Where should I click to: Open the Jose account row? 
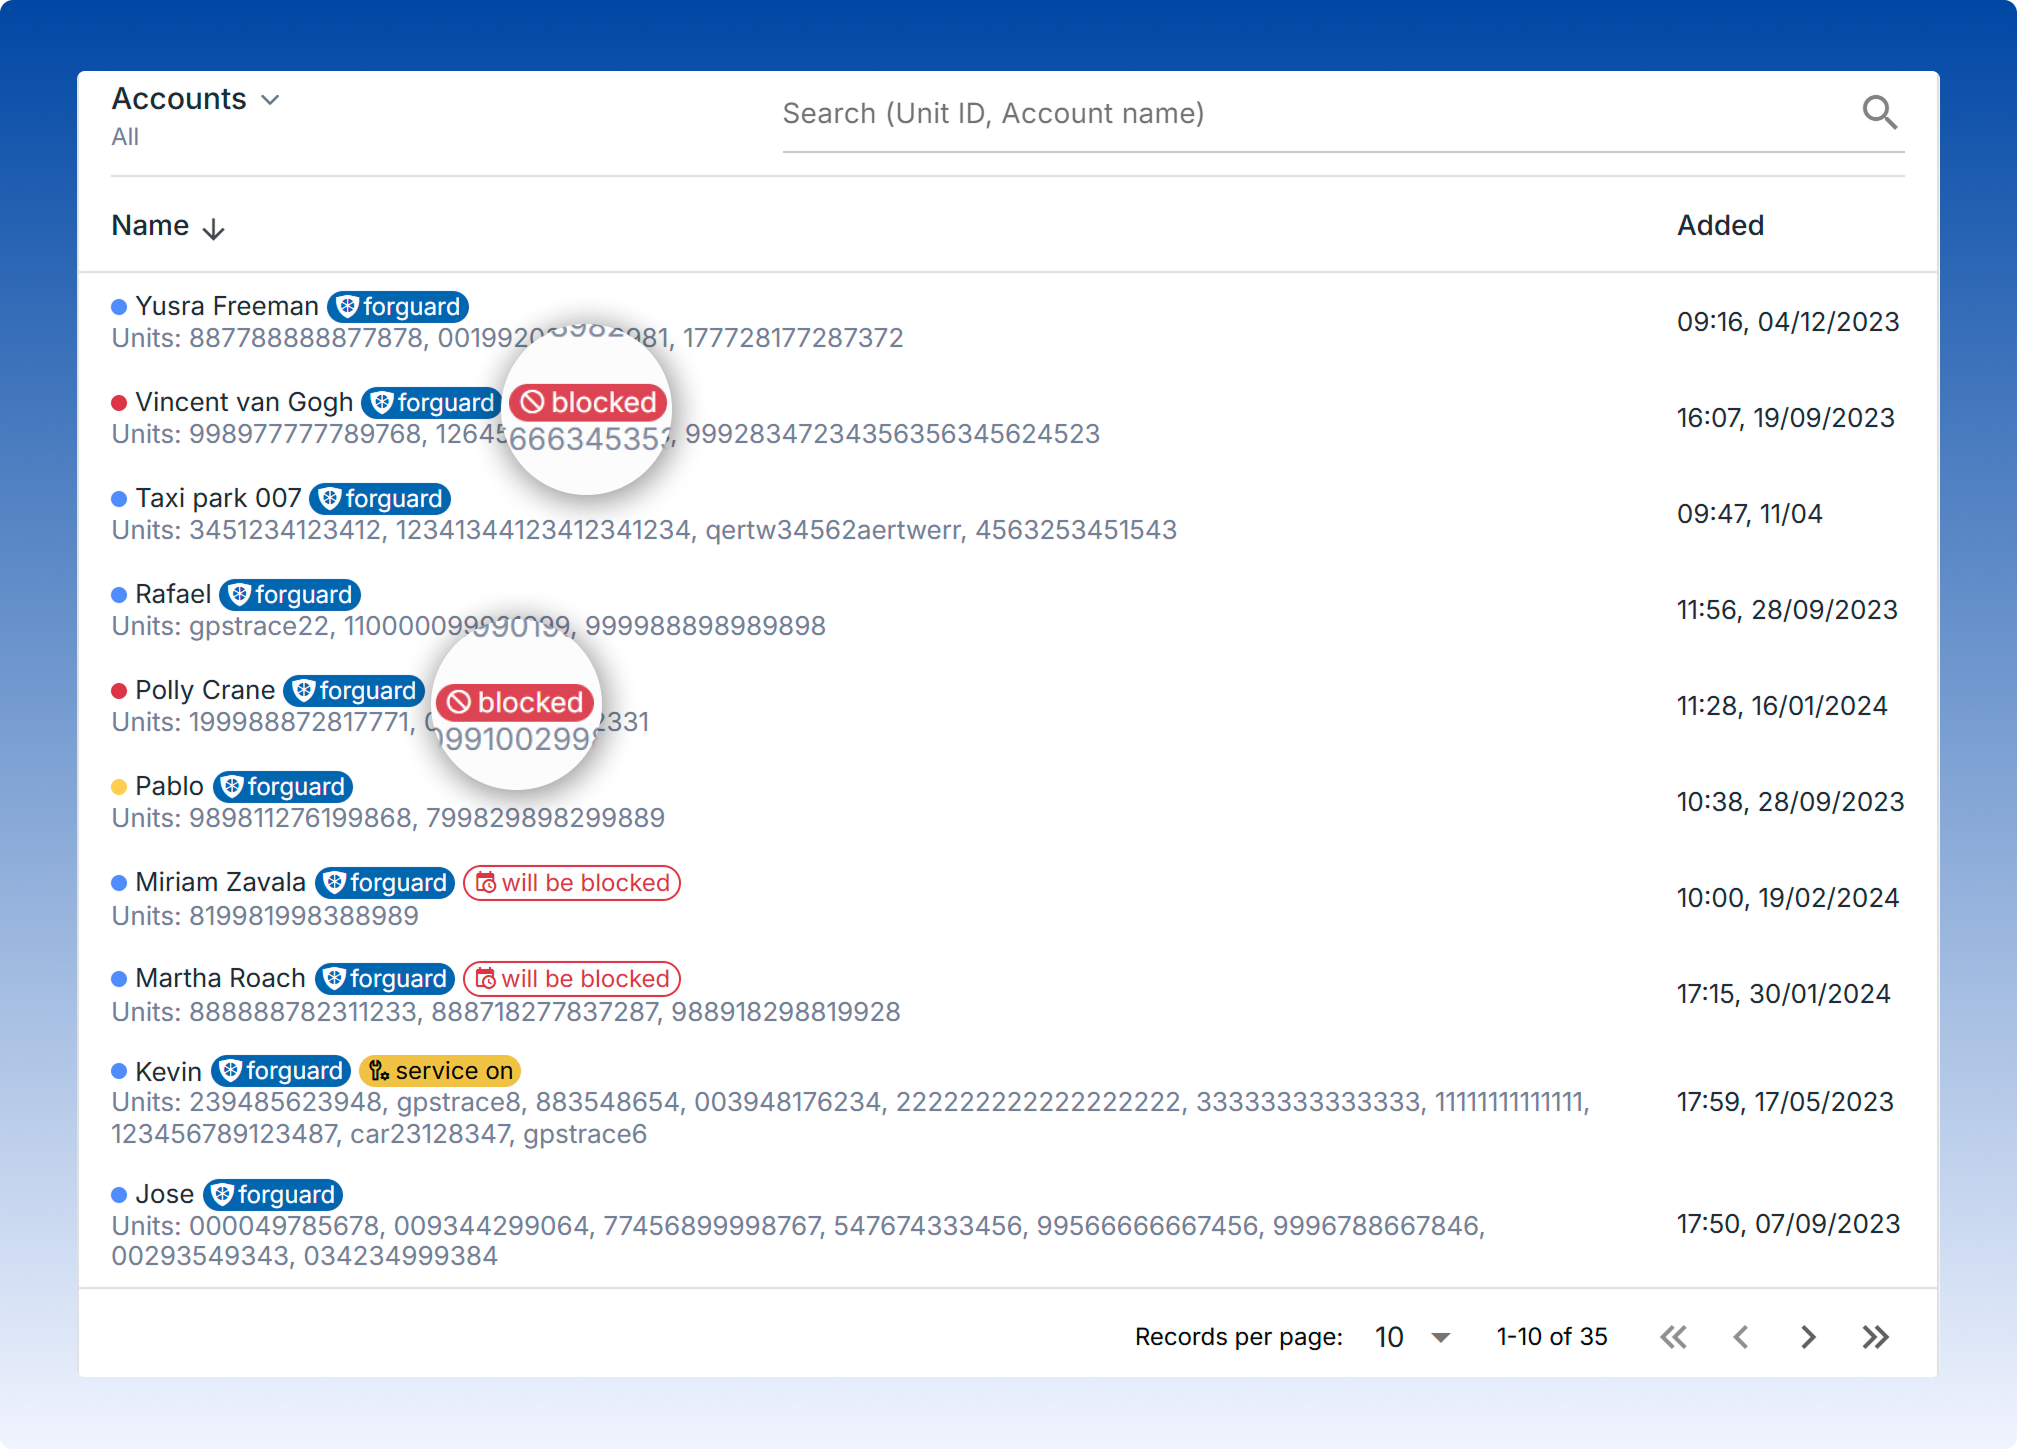[164, 1194]
